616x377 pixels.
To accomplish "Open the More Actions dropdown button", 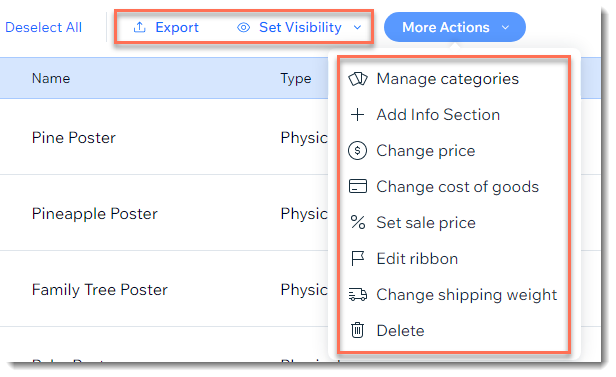I will (455, 27).
